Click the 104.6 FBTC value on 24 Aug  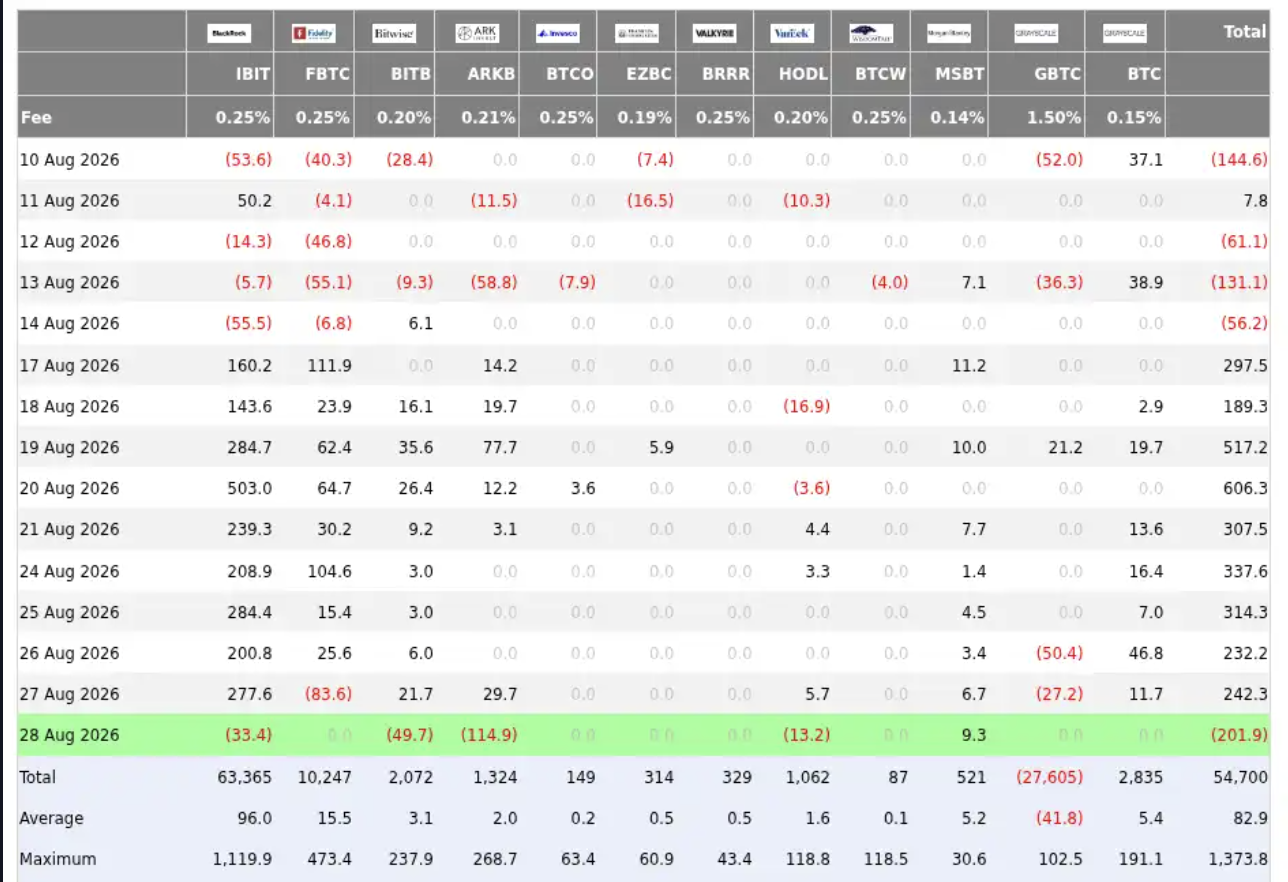click(330, 572)
